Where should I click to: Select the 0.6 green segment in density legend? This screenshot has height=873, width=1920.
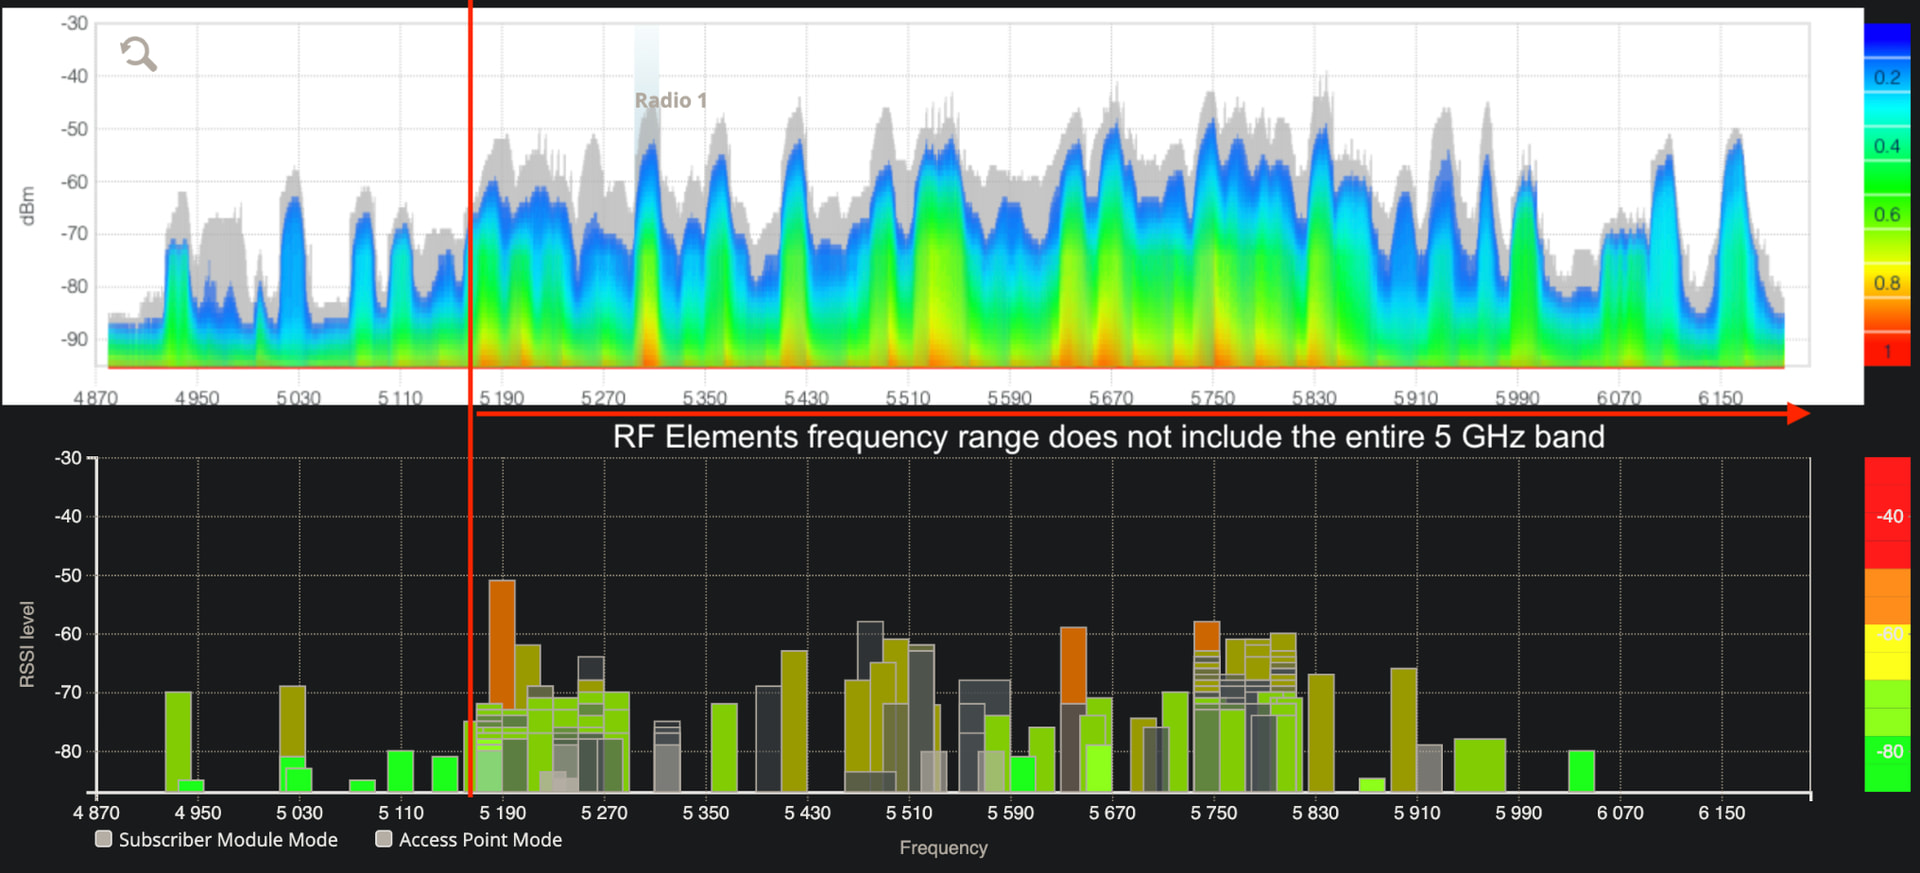(1887, 214)
